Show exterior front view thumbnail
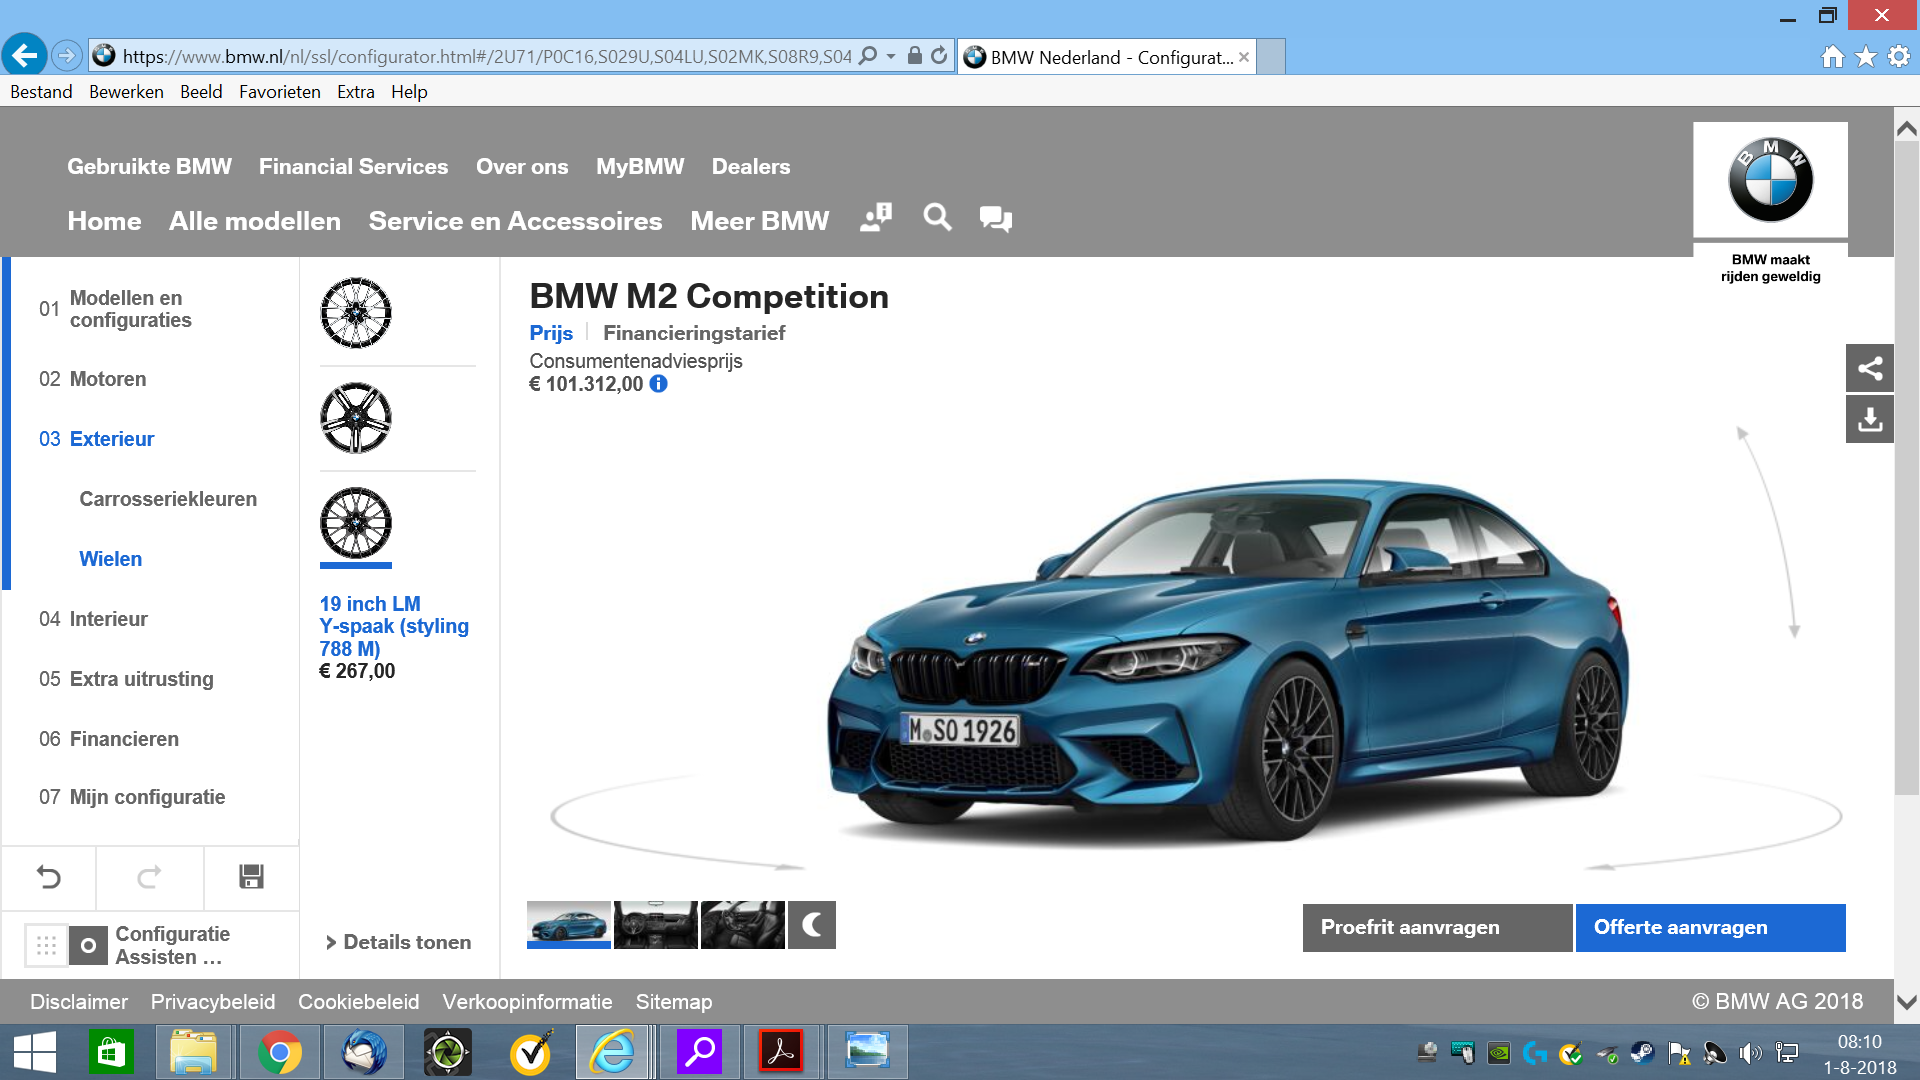 coord(568,925)
